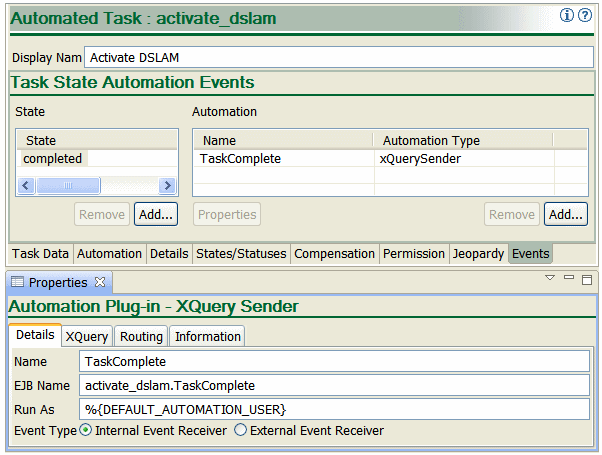Open the Properties view menu triangle
This screenshot has width=602, height=455.
550,278
